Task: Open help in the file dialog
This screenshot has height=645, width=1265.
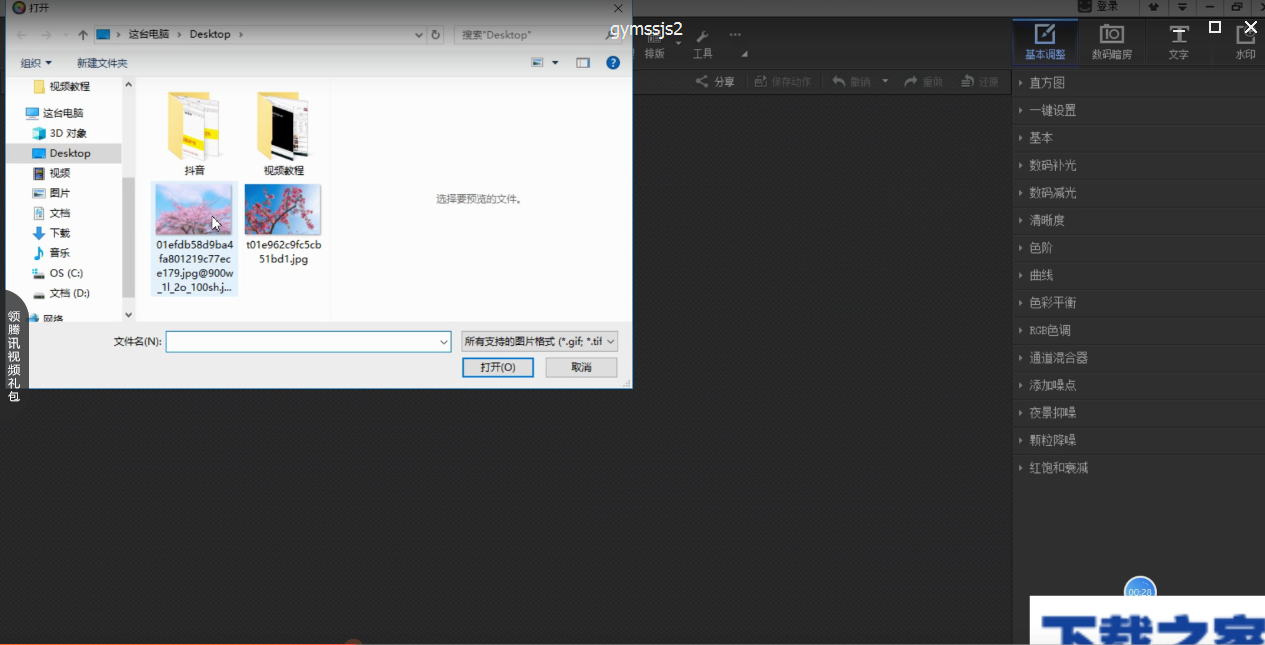Action: (x=613, y=63)
